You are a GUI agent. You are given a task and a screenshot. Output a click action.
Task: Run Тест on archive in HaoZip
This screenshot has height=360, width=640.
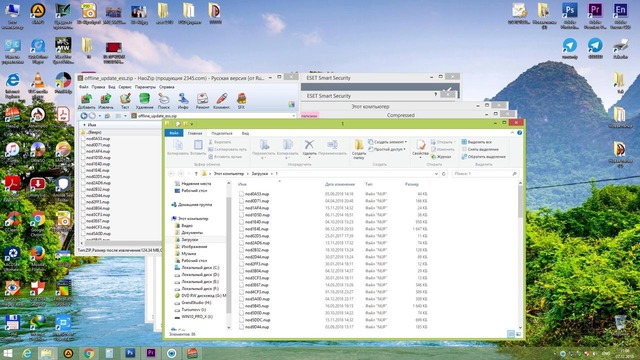pyautogui.click(x=125, y=101)
